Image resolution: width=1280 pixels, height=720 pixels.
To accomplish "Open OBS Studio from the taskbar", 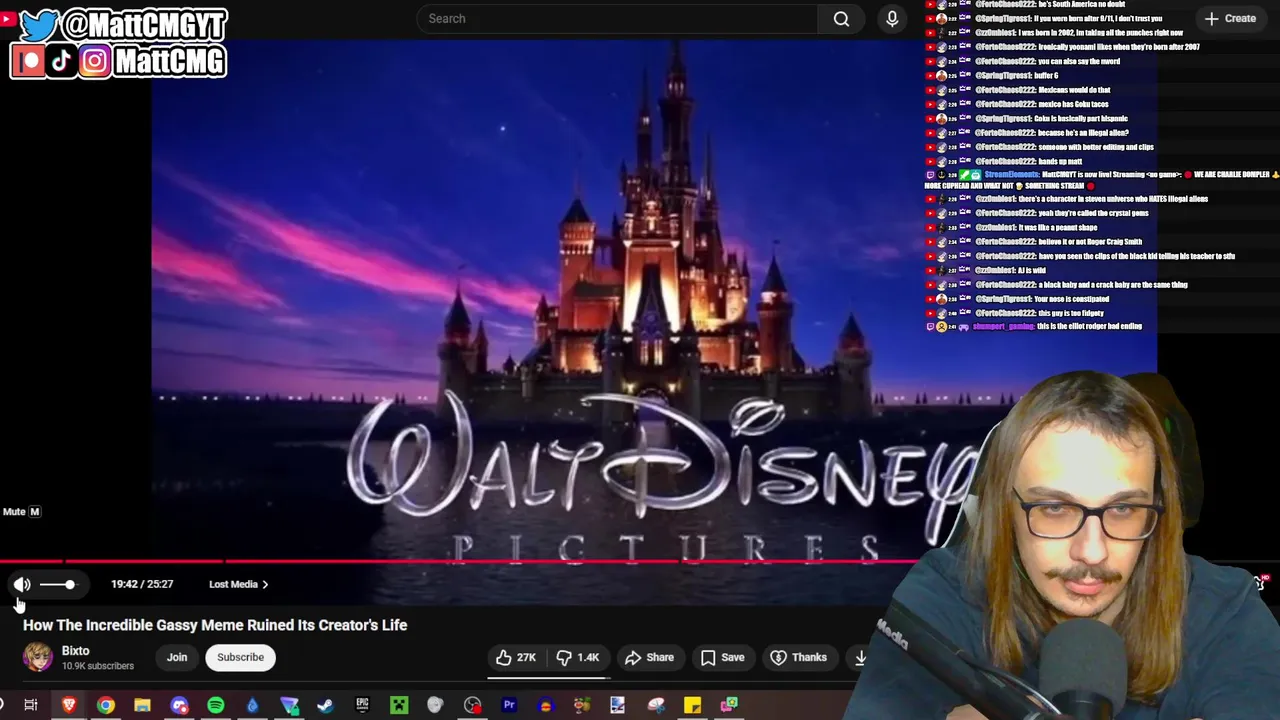I will click(472, 705).
